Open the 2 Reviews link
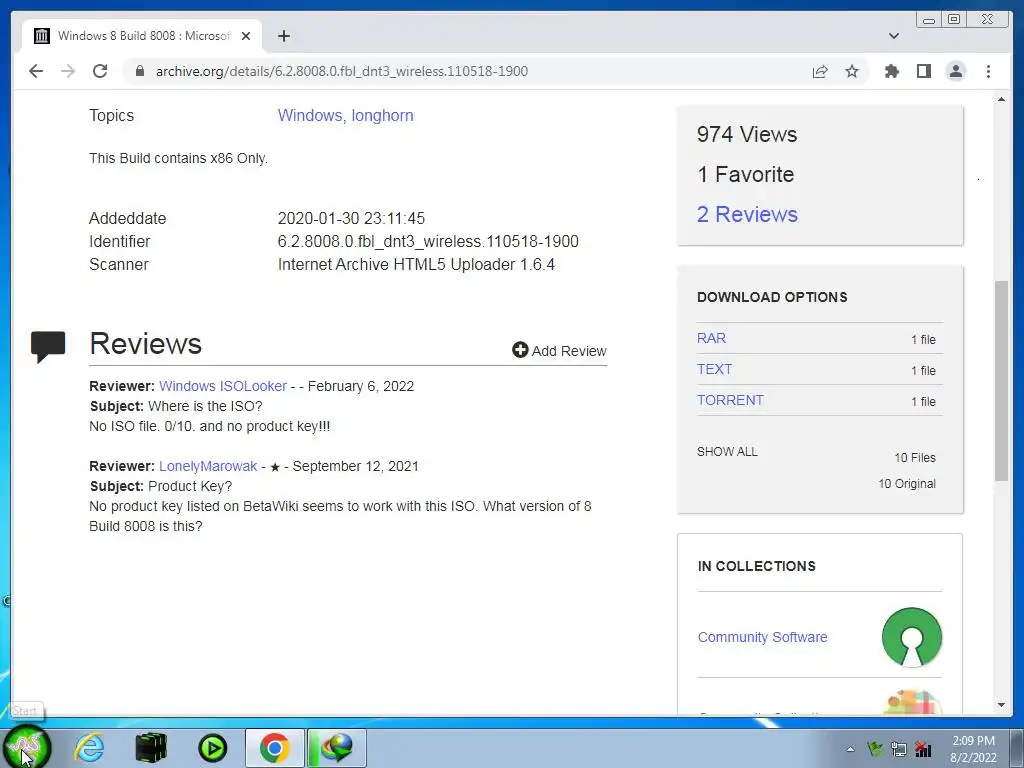Image resolution: width=1024 pixels, height=768 pixels. [x=747, y=214]
